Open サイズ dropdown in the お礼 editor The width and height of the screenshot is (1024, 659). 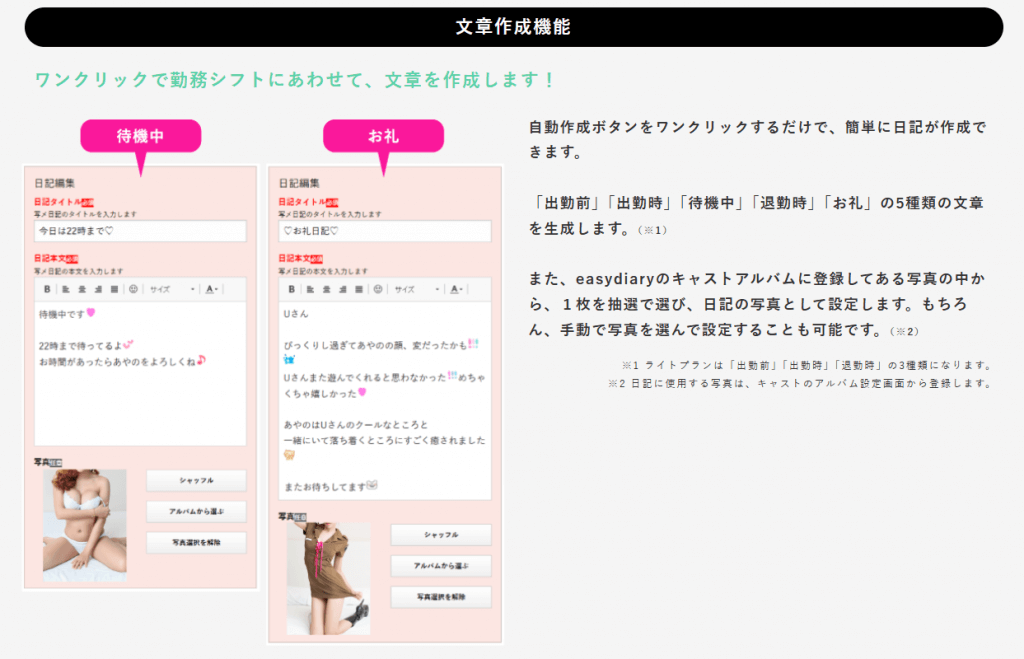coord(416,289)
